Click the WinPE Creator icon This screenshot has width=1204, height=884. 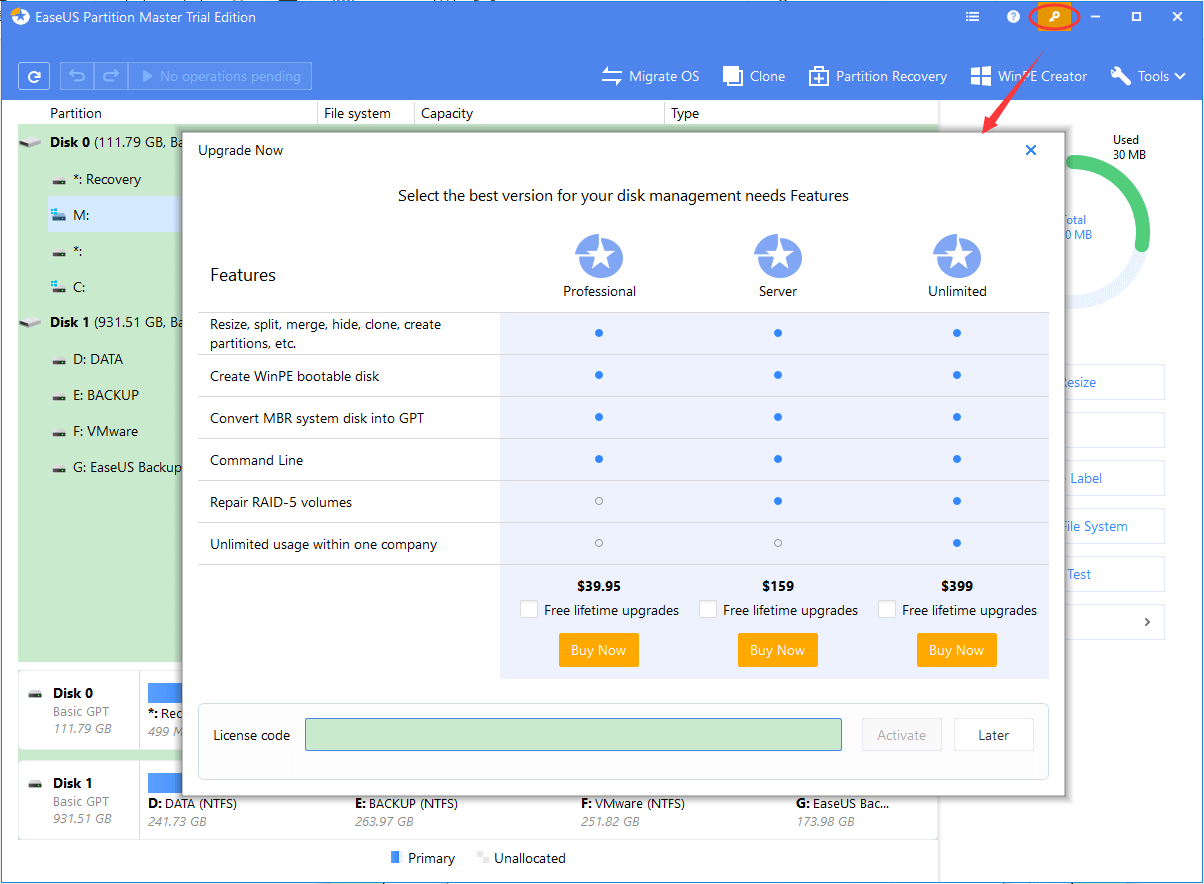(x=981, y=76)
